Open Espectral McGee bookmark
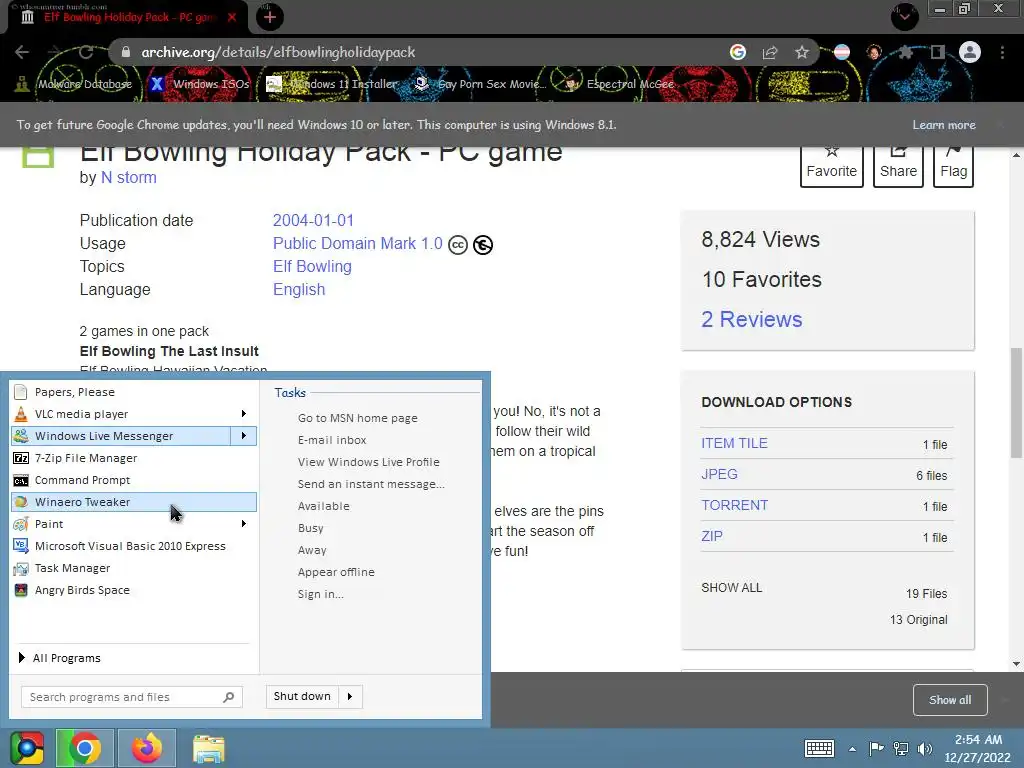The width and height of the screenshot is (1024, 768). [x=618, y=84]
